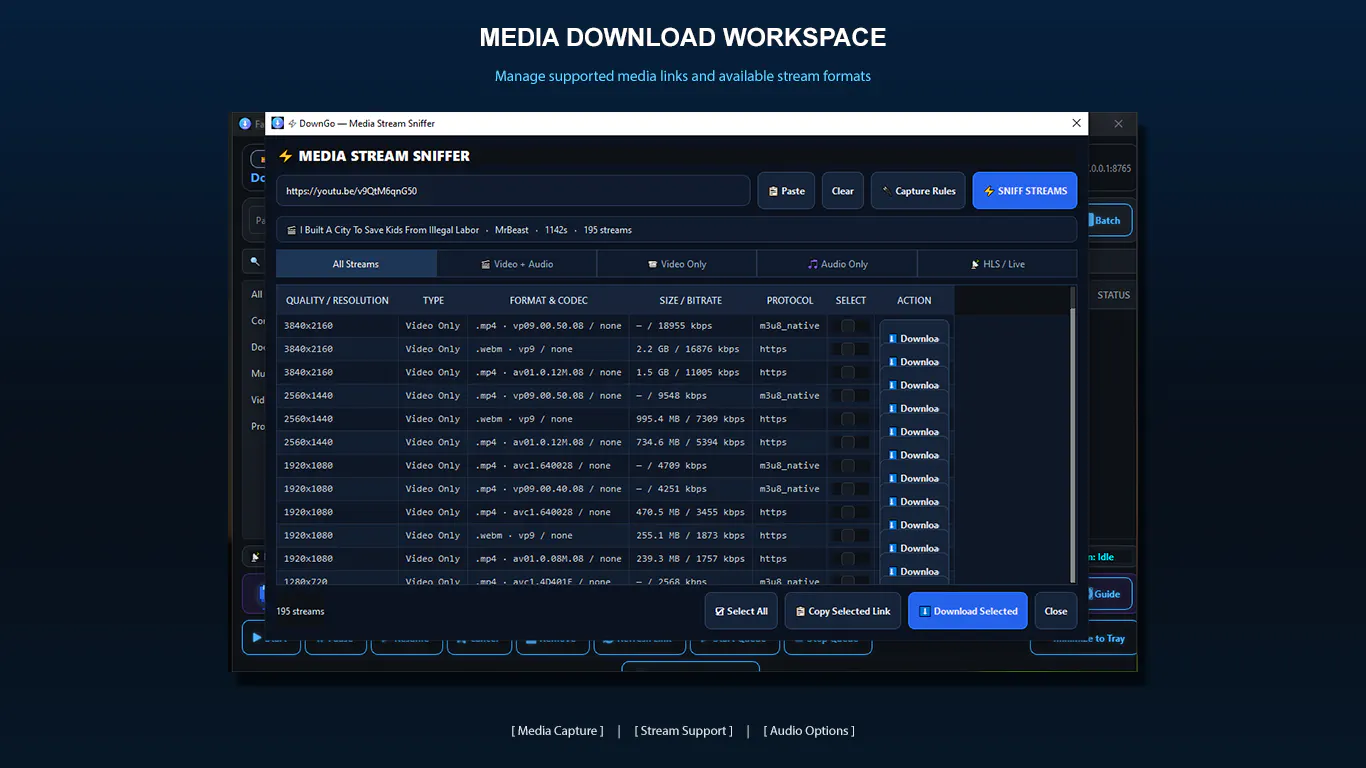
Task: Click Copy Selected Link
Action: point(842,611)
